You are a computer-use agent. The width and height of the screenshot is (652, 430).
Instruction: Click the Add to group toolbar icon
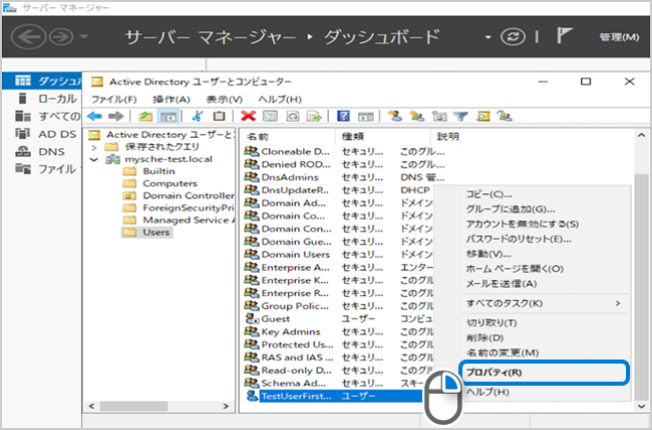point(505,116)
